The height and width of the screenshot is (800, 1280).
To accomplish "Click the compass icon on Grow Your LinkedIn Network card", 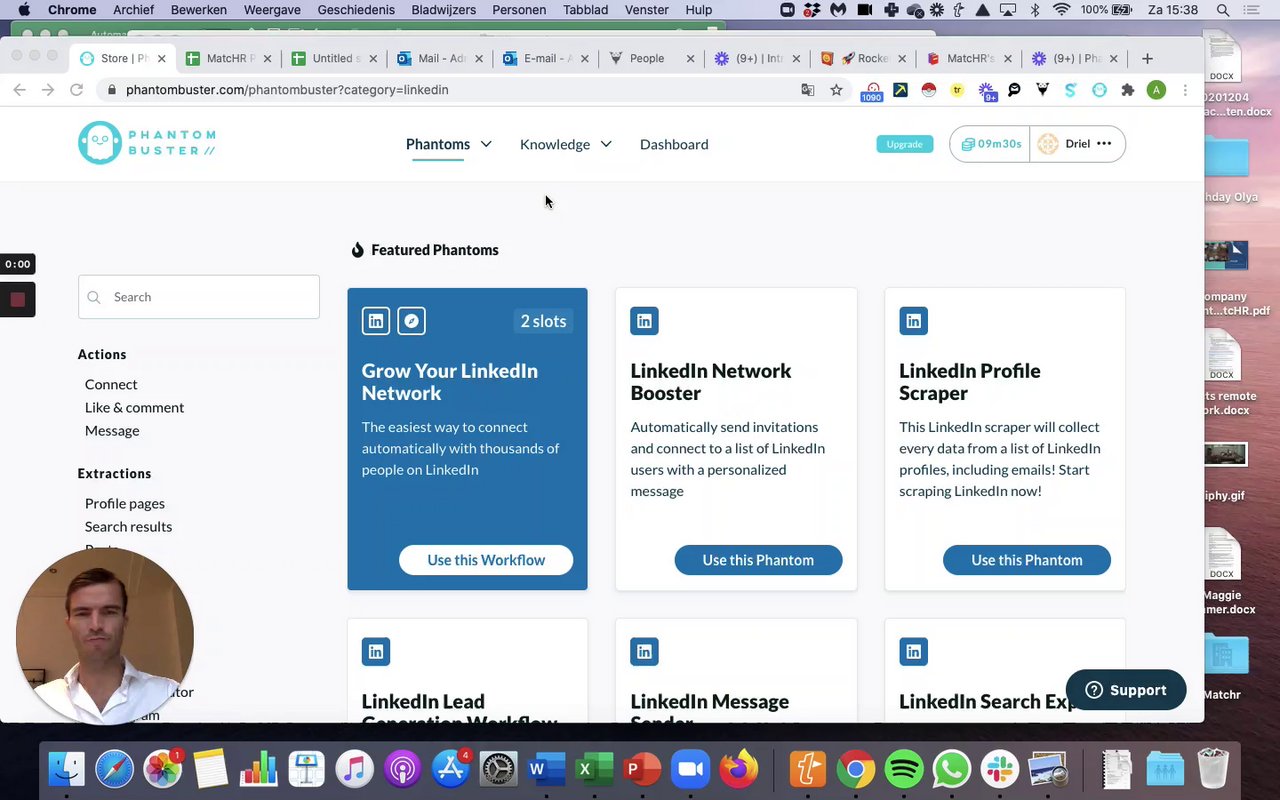I will point(411,321).
